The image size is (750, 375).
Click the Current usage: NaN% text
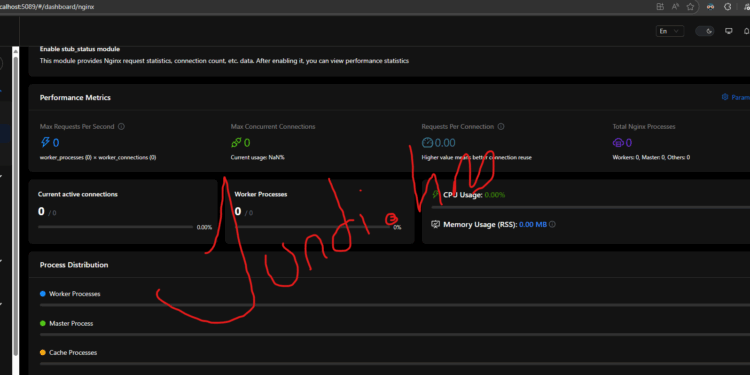[258, 157]
